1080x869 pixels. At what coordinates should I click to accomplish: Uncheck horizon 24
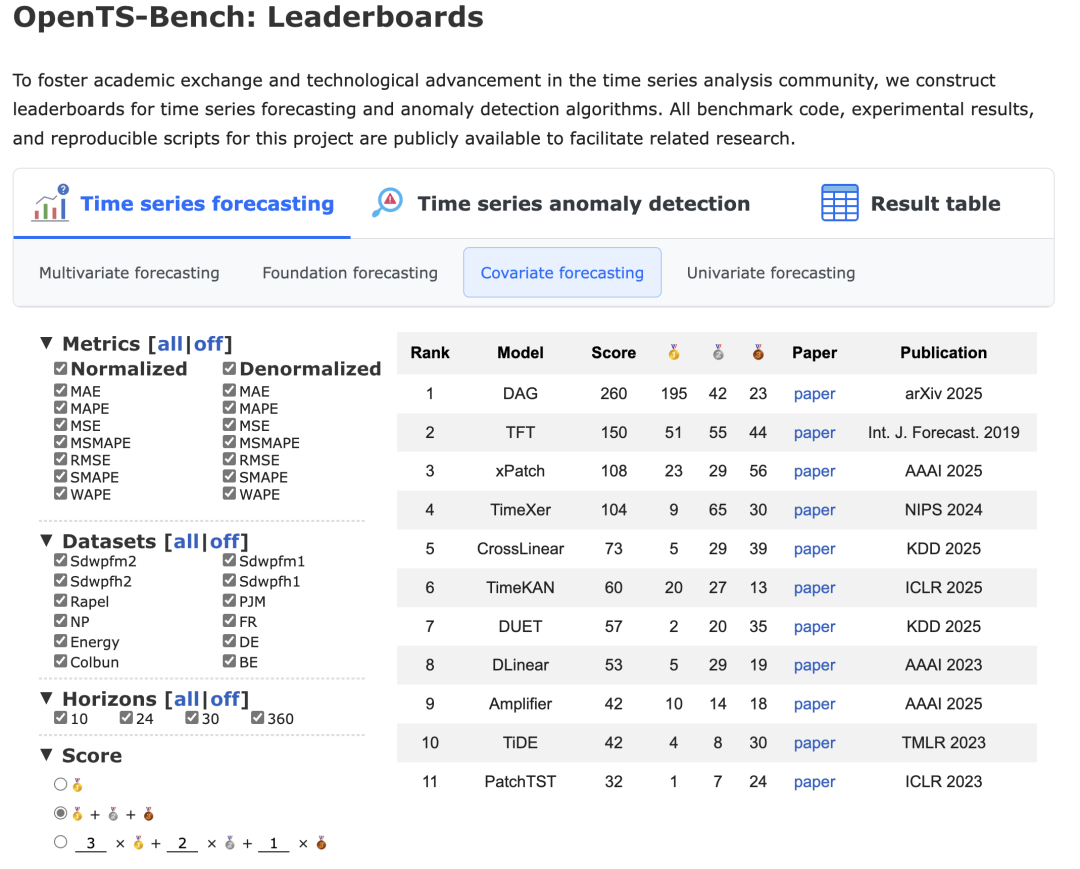coord(126,718)
